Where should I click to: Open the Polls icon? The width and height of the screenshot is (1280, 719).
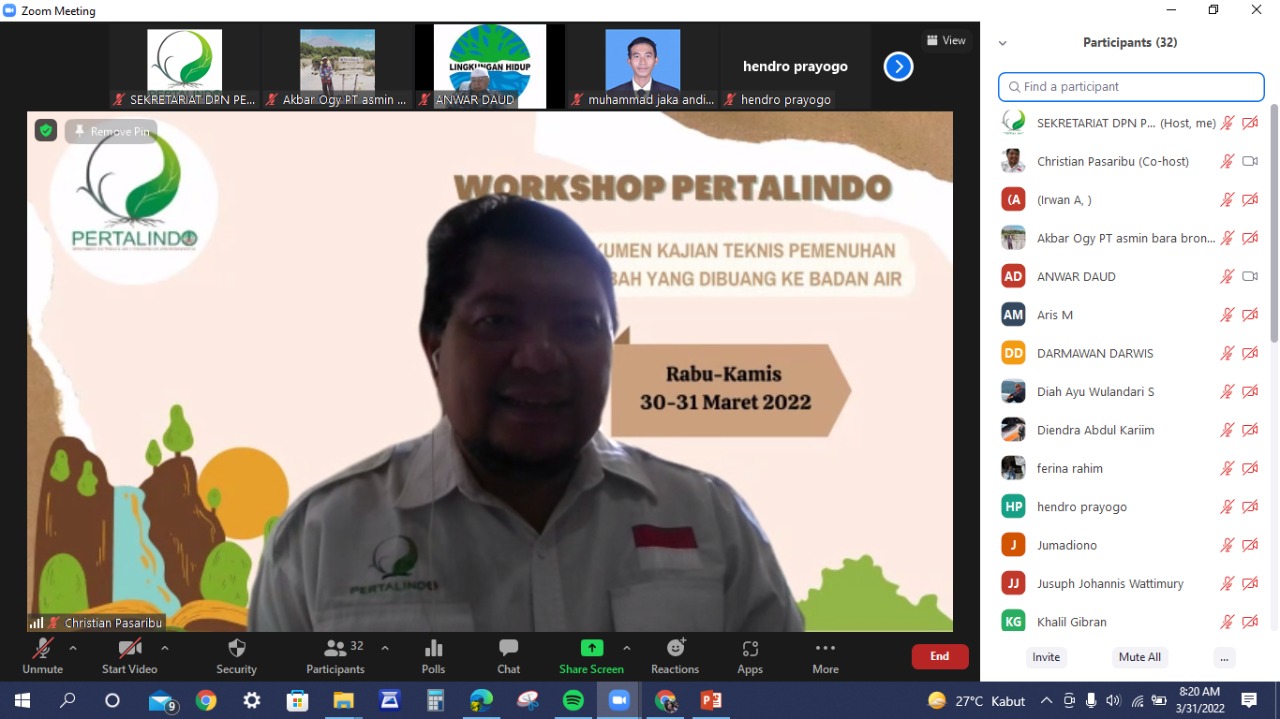(x=433, y=649)
